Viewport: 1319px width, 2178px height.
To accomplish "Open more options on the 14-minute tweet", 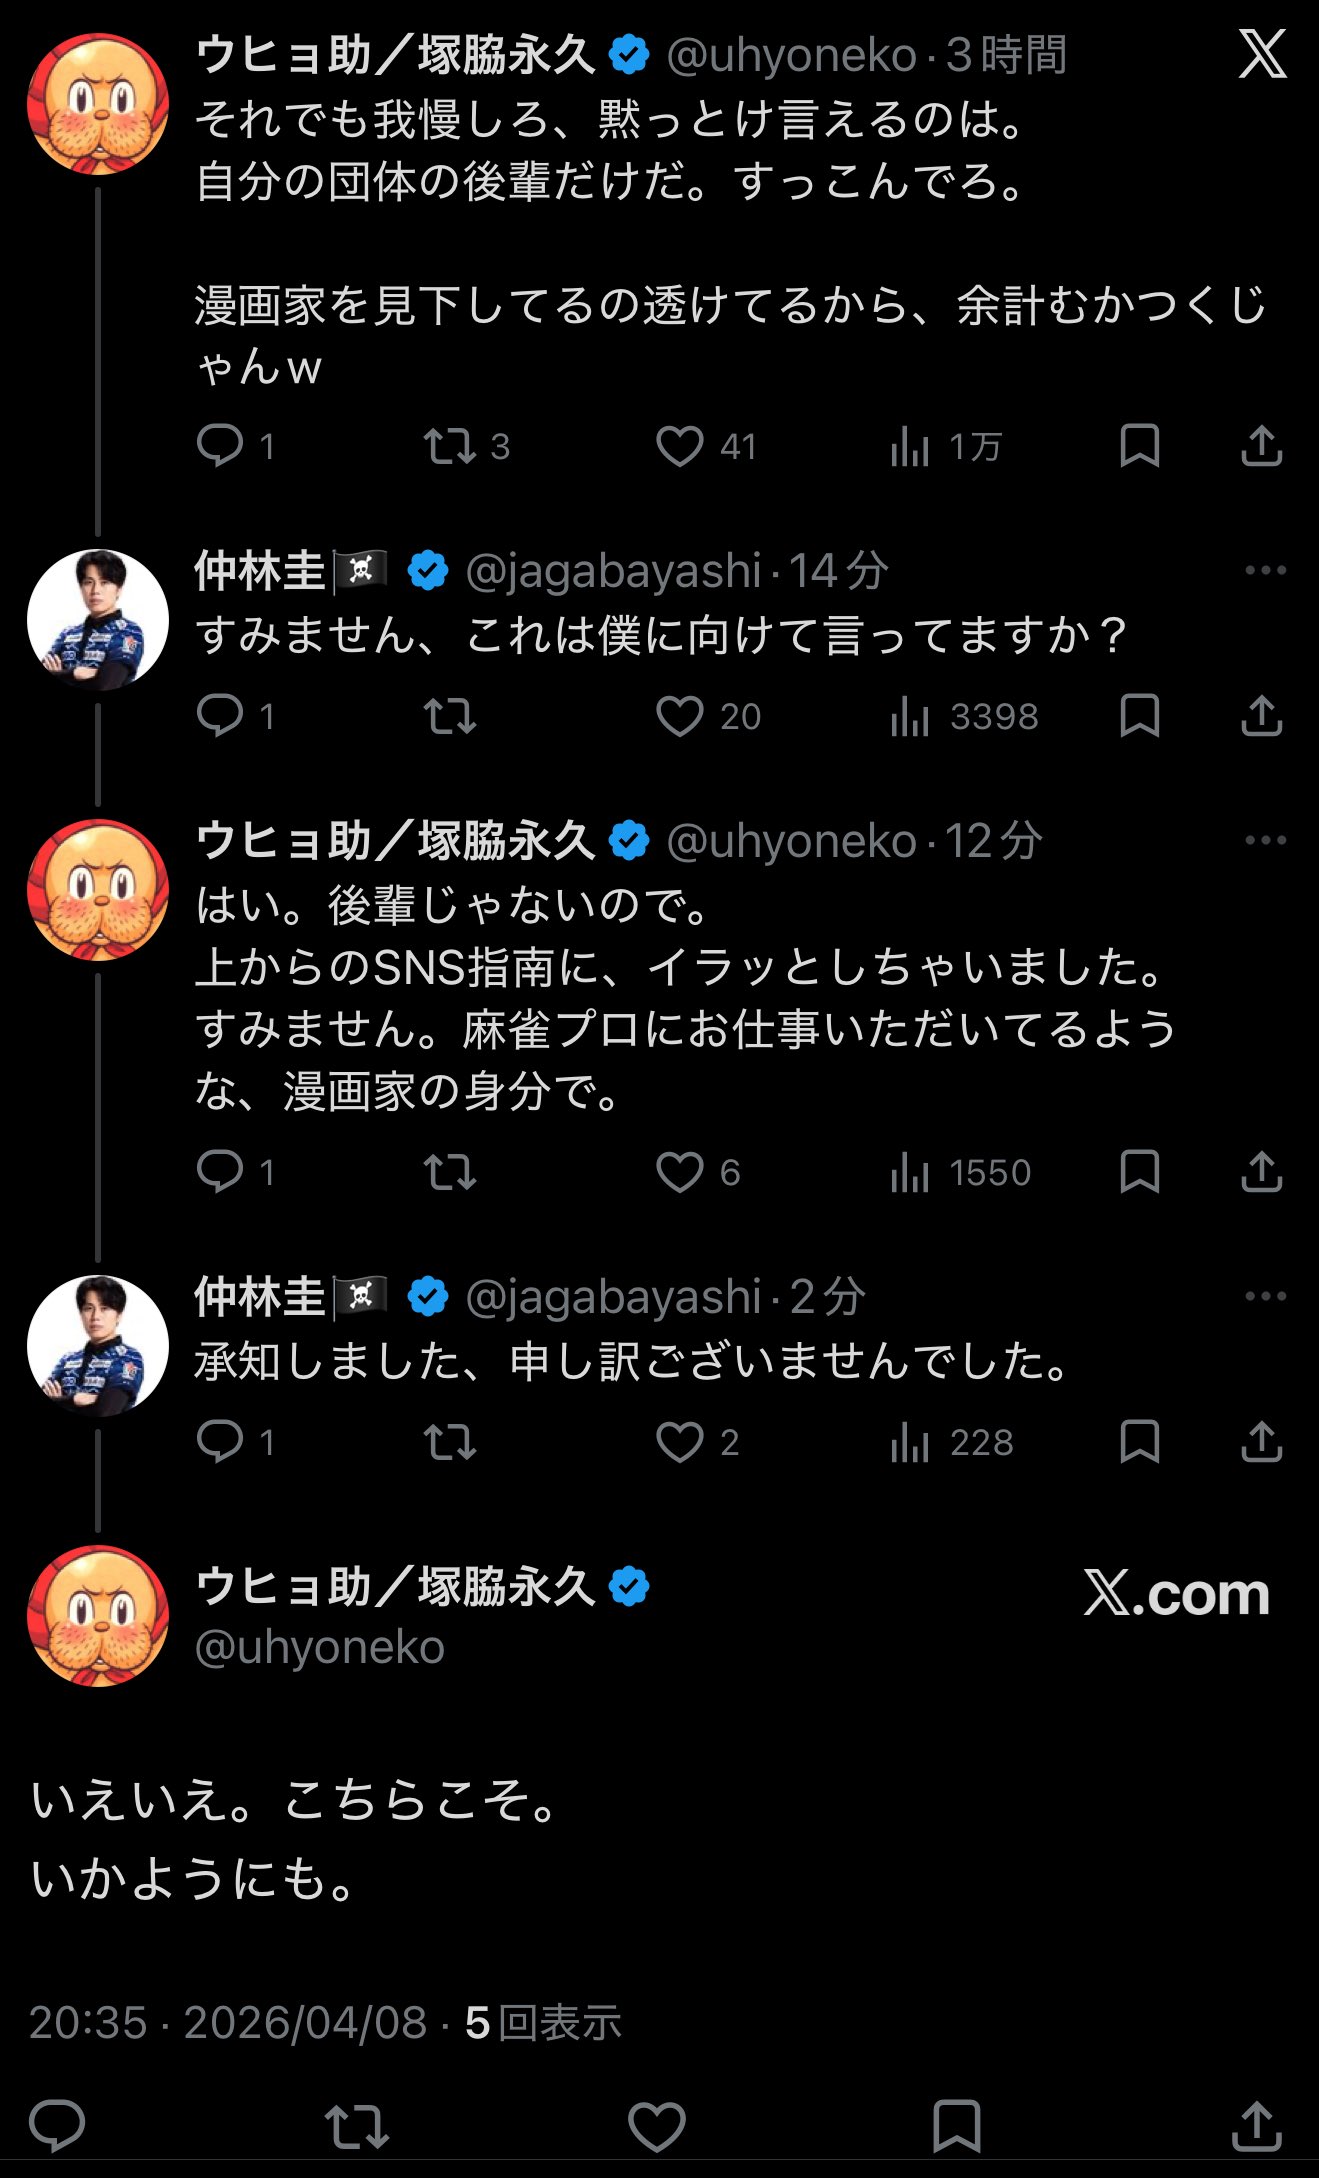I will [x=1265, y=571].
